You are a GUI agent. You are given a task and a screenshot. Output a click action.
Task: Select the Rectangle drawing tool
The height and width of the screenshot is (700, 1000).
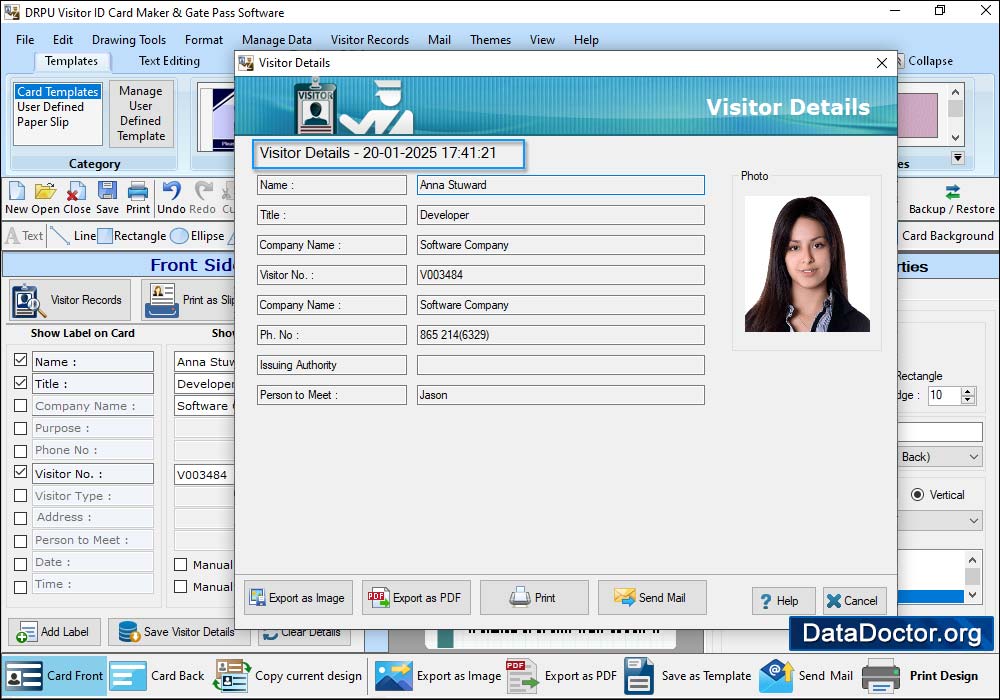click(x=132, y=236)
